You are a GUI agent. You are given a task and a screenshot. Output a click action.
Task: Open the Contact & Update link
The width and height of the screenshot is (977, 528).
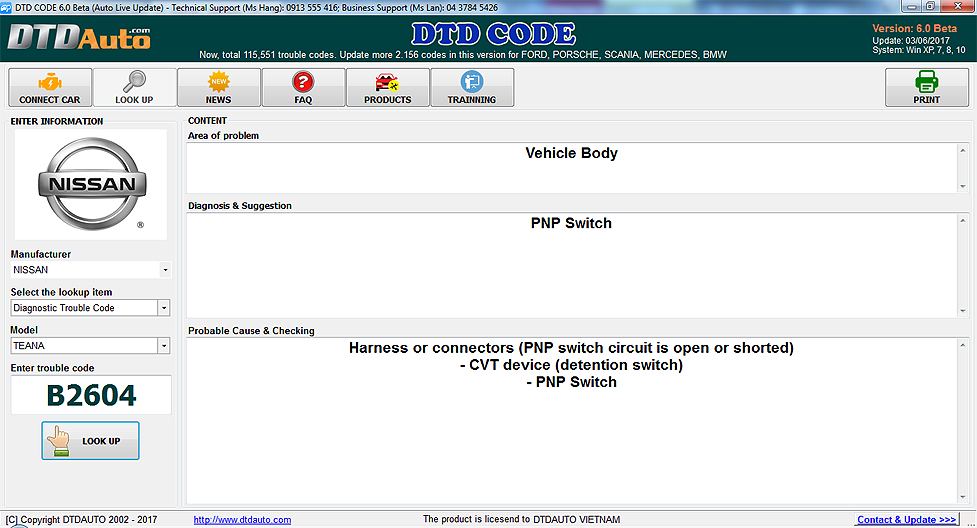click(x=906, y=520)
